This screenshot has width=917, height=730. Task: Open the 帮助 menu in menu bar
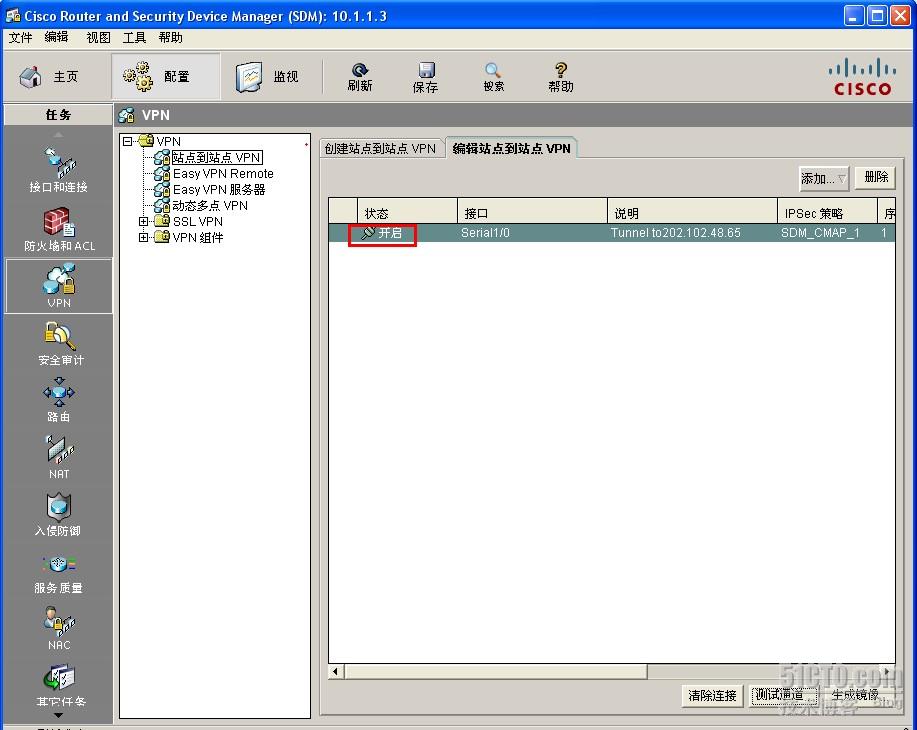(170, 37)
